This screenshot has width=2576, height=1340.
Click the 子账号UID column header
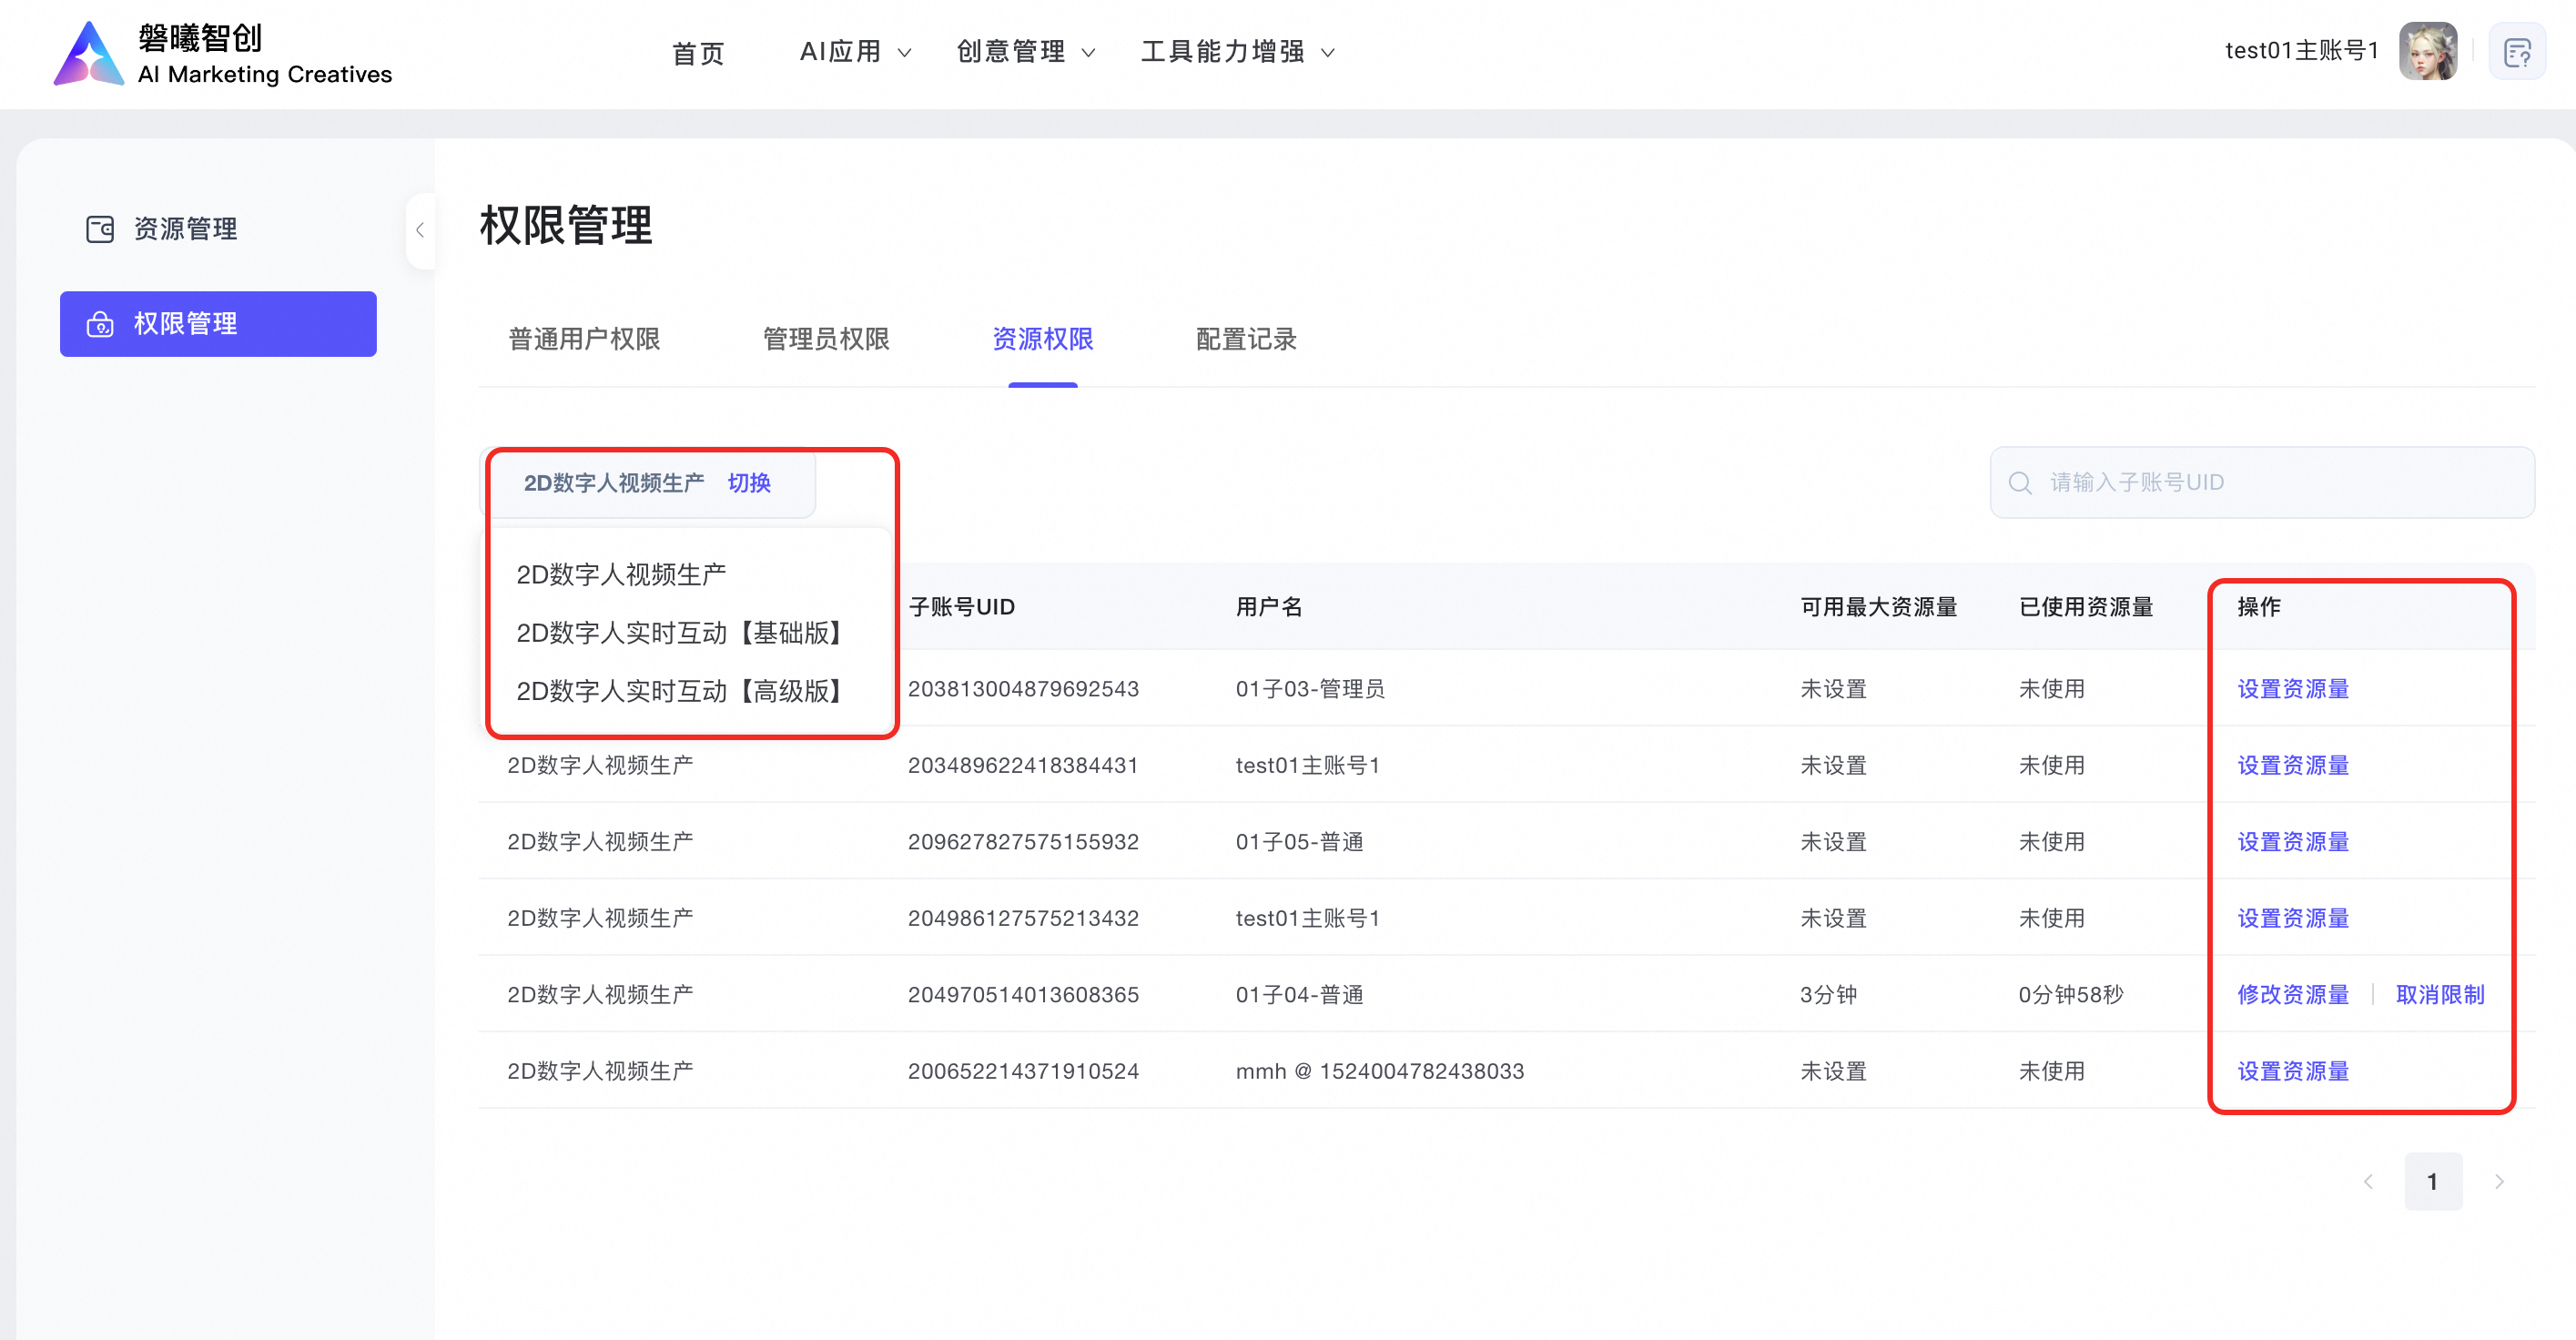[x=962, y=607]
